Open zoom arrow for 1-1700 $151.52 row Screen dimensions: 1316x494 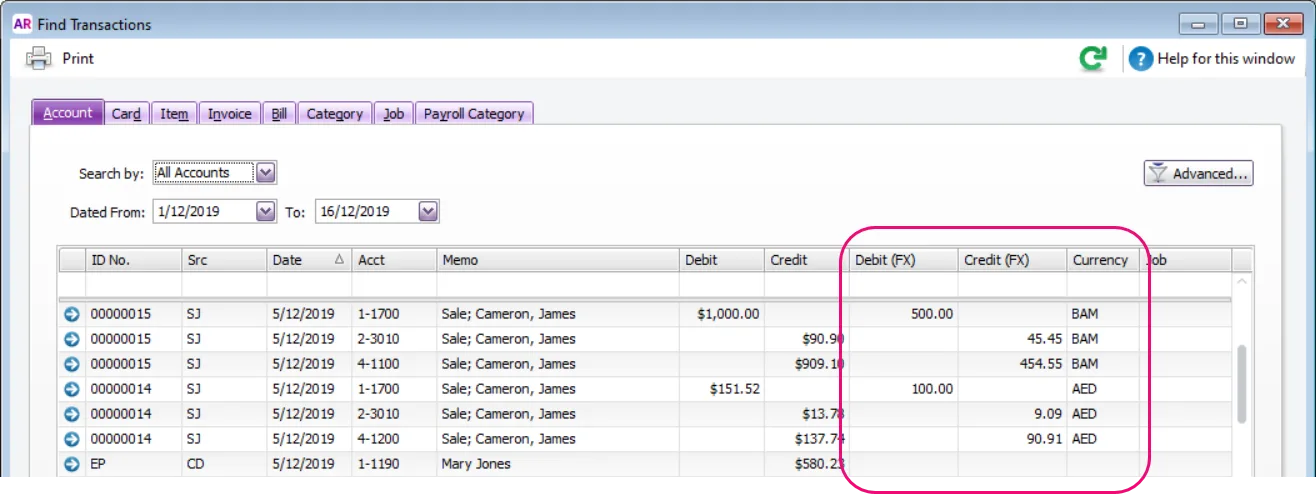72,389
